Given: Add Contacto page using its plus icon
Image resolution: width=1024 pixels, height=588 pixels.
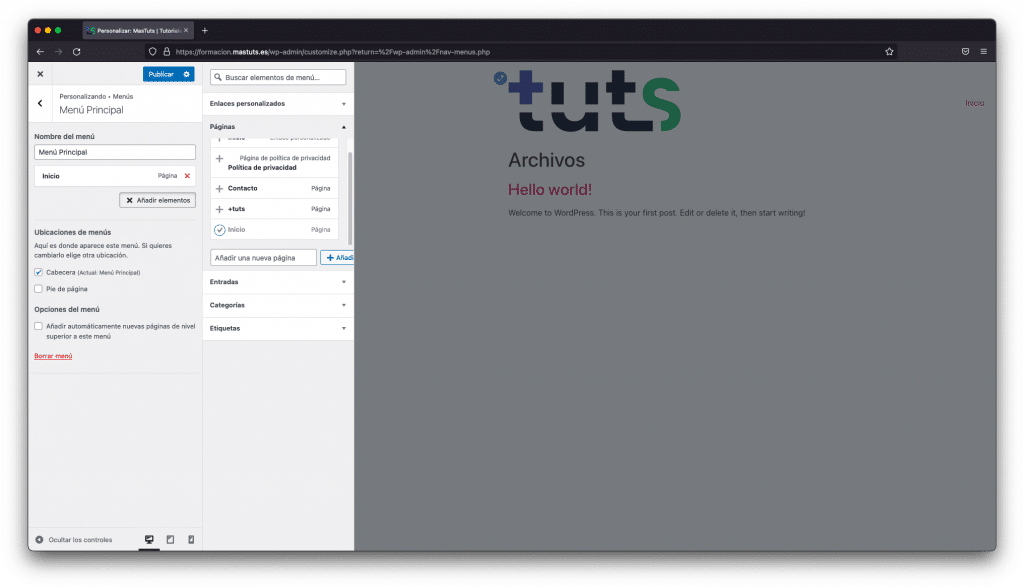Looking at the screenshot, I should click(219, 188).
